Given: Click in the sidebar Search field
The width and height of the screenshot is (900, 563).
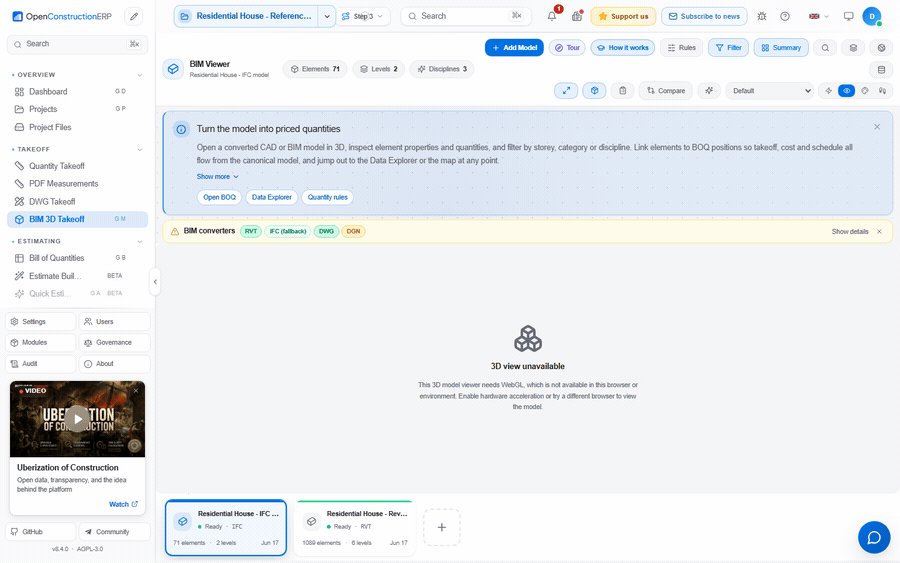Looking at the screenshot, I should coord(77,44).
